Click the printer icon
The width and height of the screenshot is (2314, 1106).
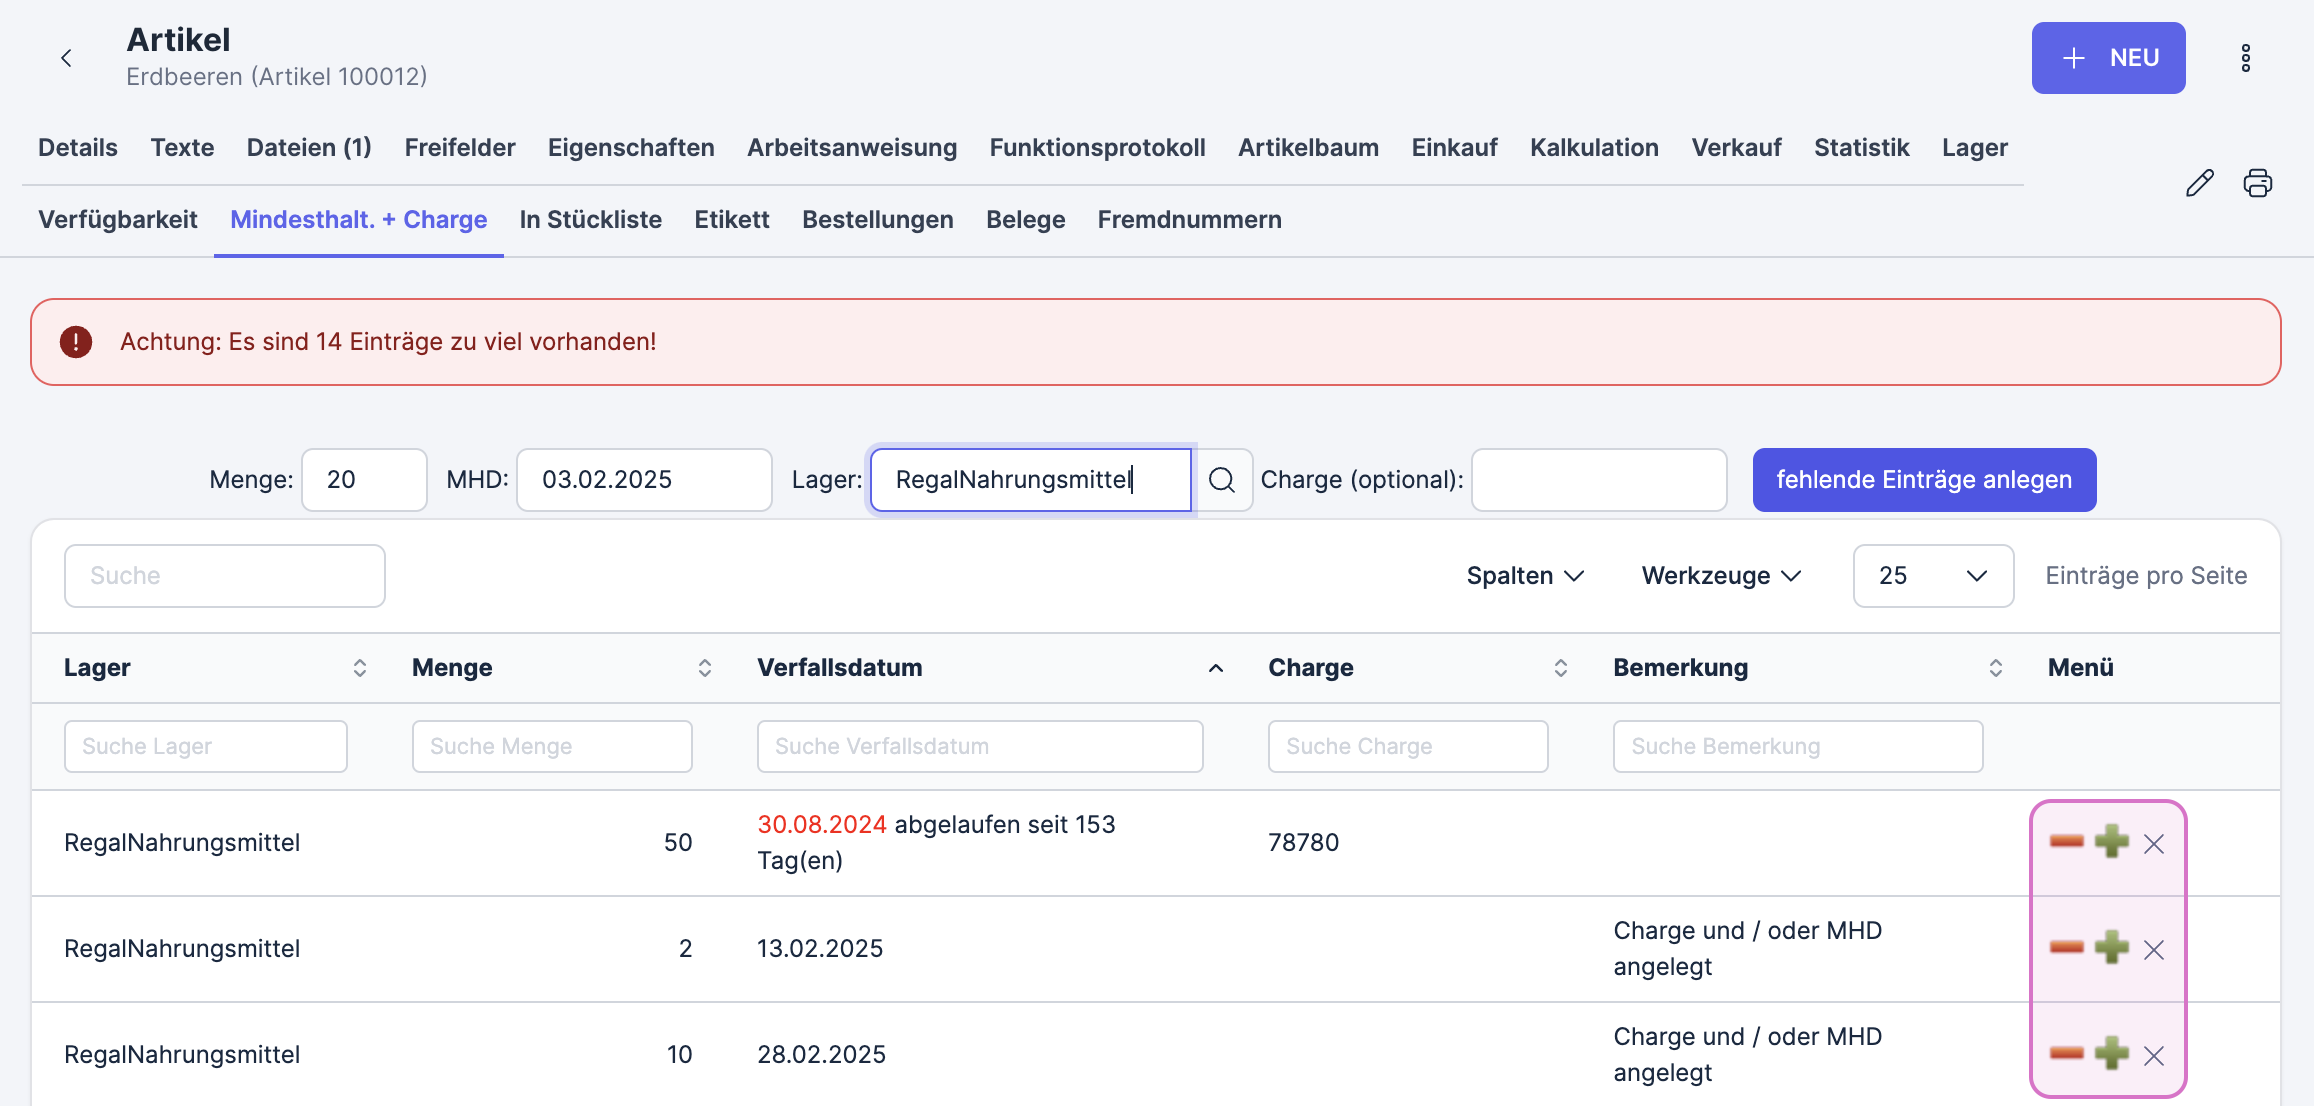[x=2257, y=183]
